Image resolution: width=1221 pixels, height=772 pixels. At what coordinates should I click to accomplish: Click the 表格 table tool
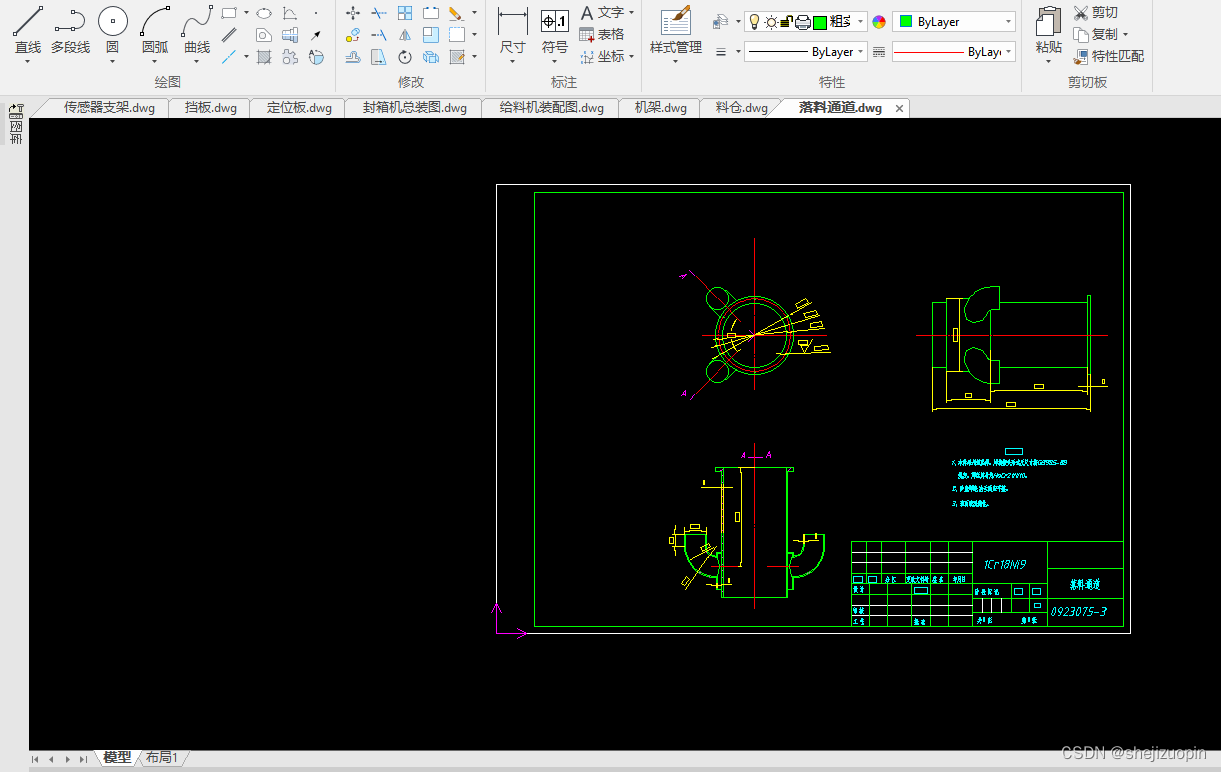tap(603, 34)
